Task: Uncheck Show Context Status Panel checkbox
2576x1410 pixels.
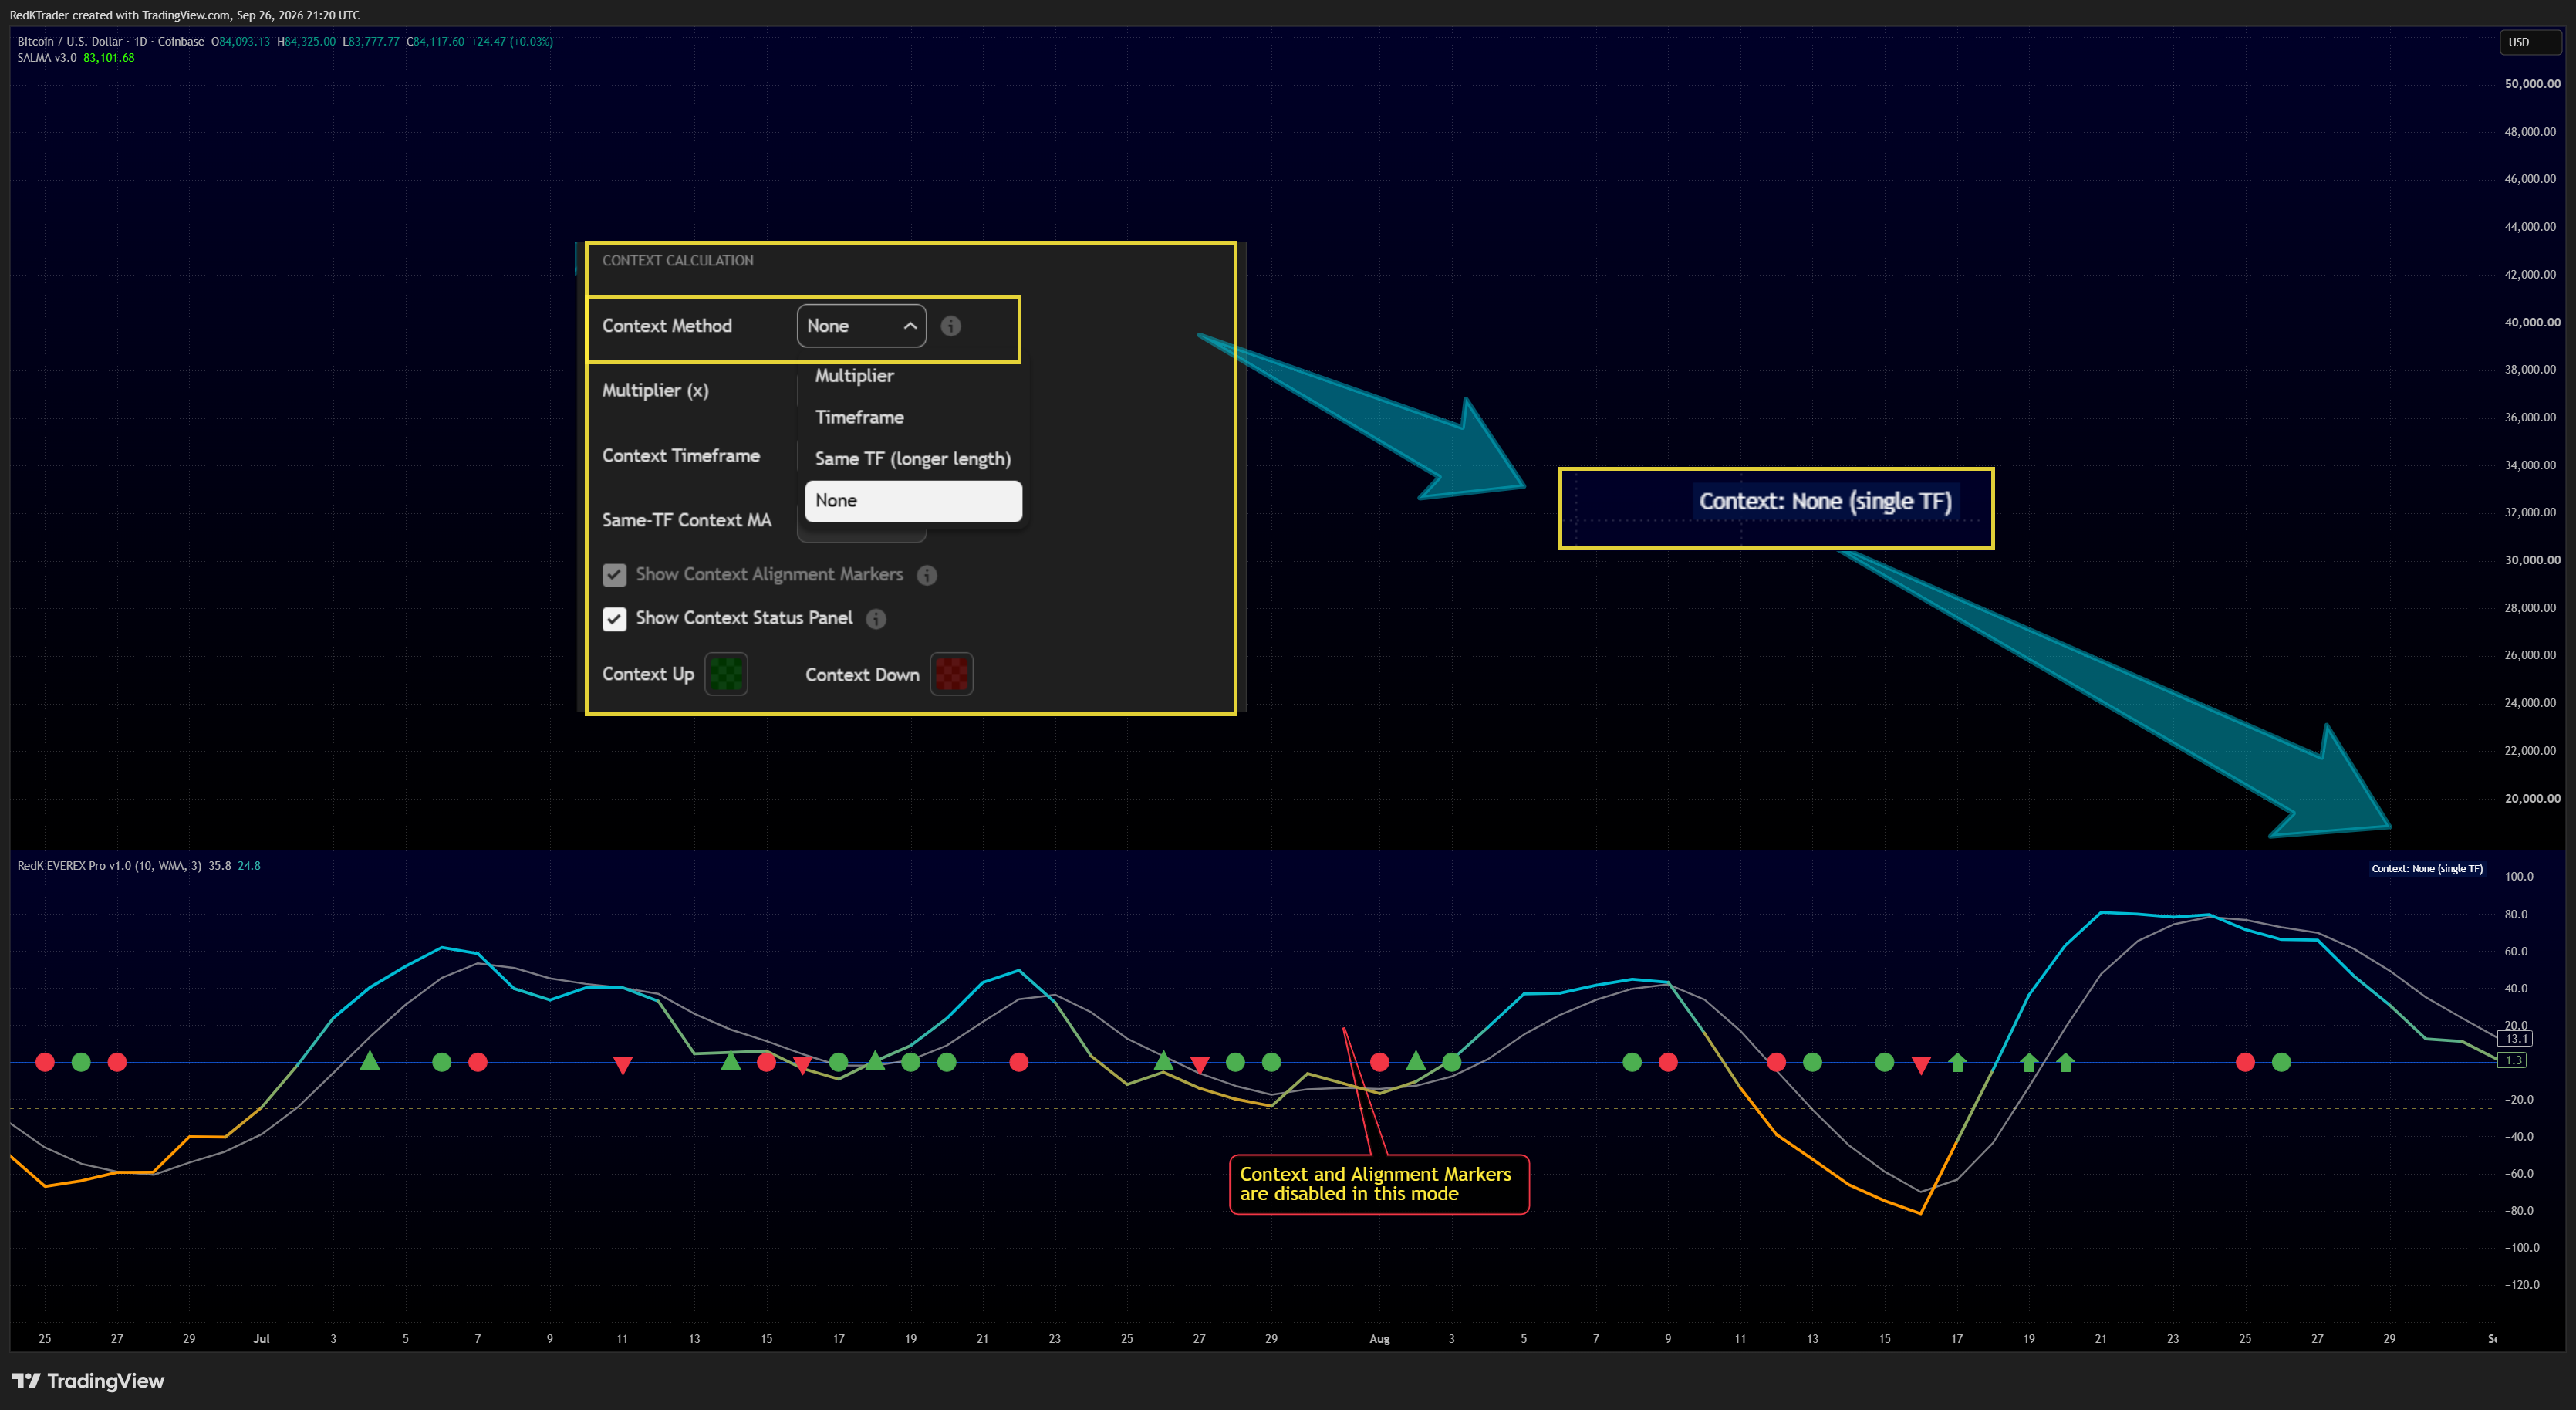Action: click(x=614, y=619)
